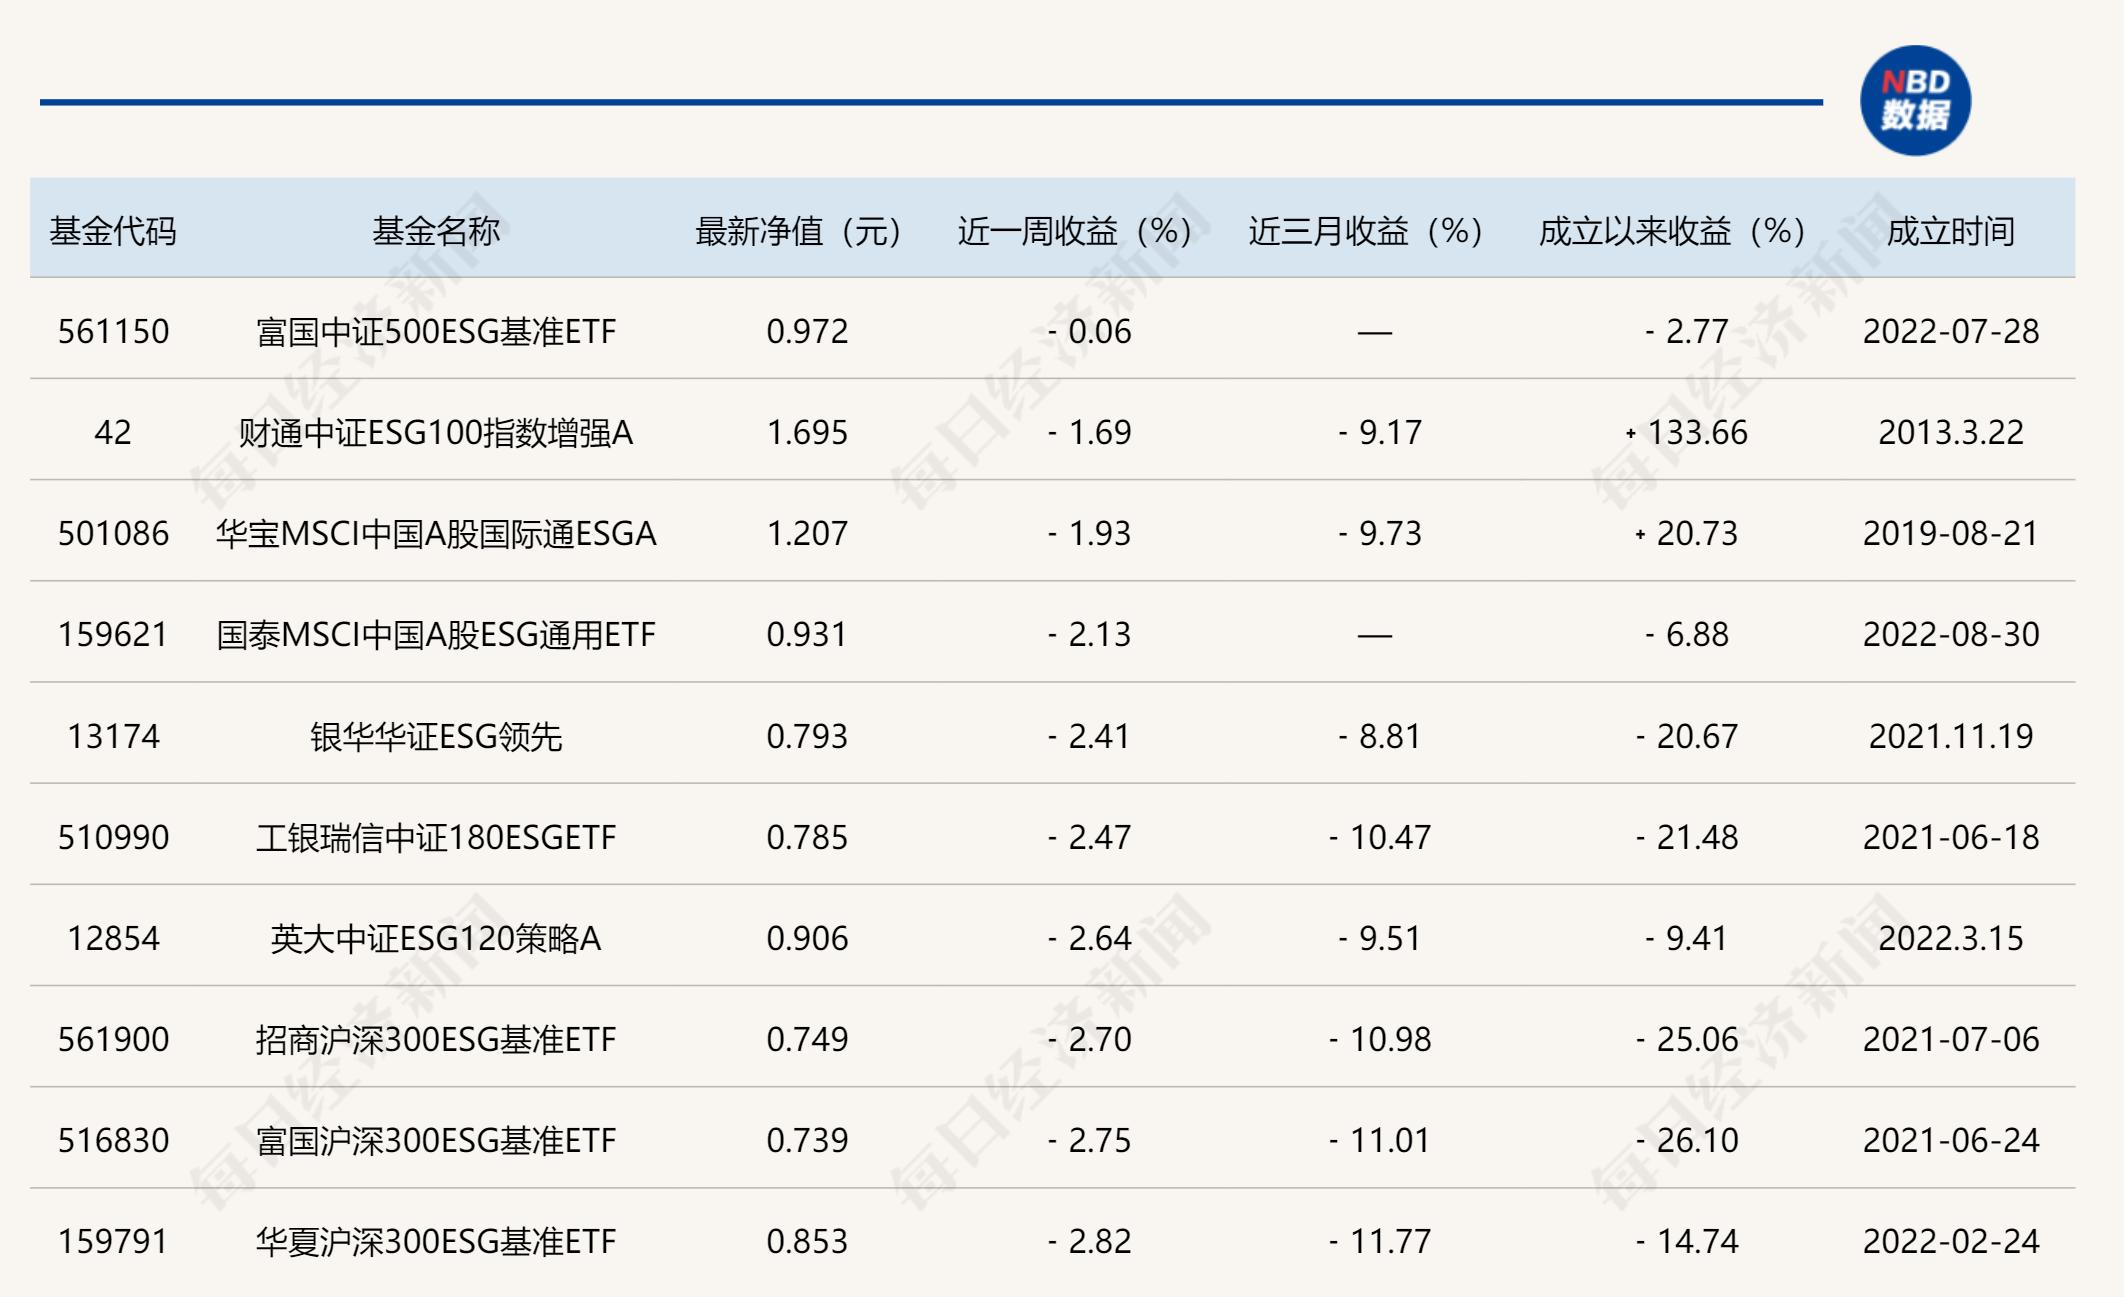Click since-inception return - 6.88
The image size is (2124, 1297).
coord(1687,634)
